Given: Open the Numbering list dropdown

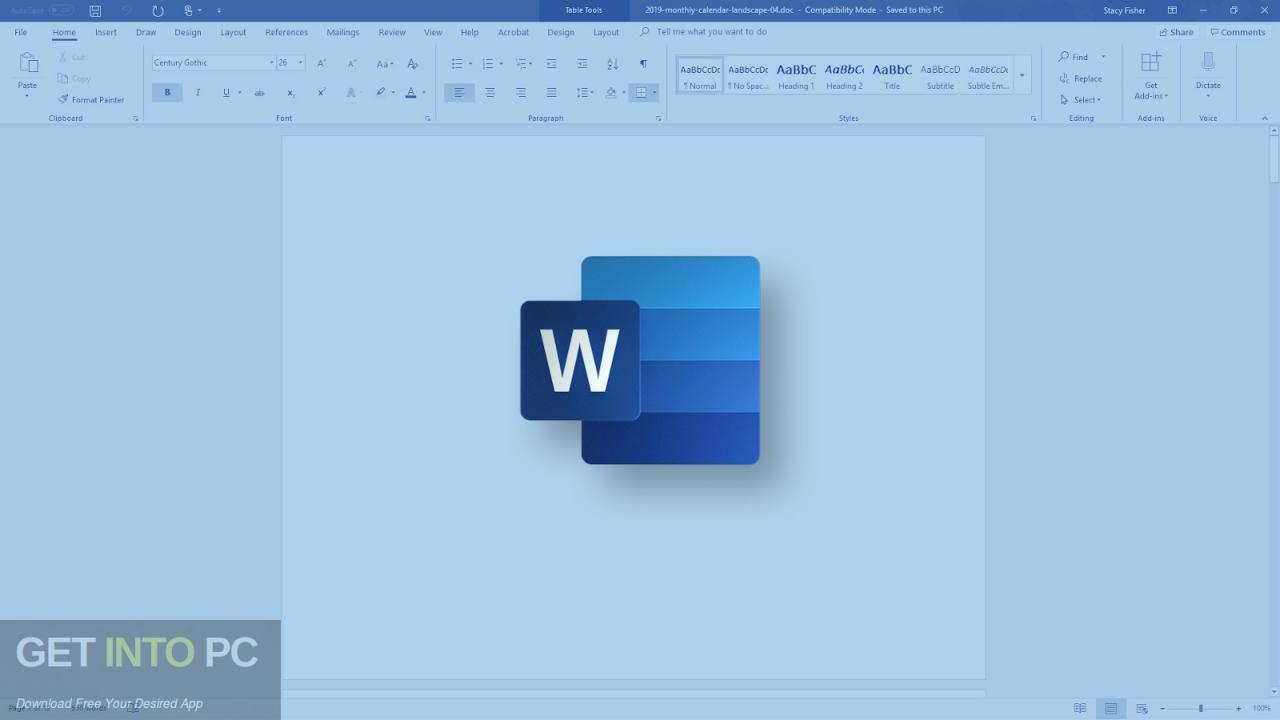Looking at the screenshot, I should pos(501,63).
